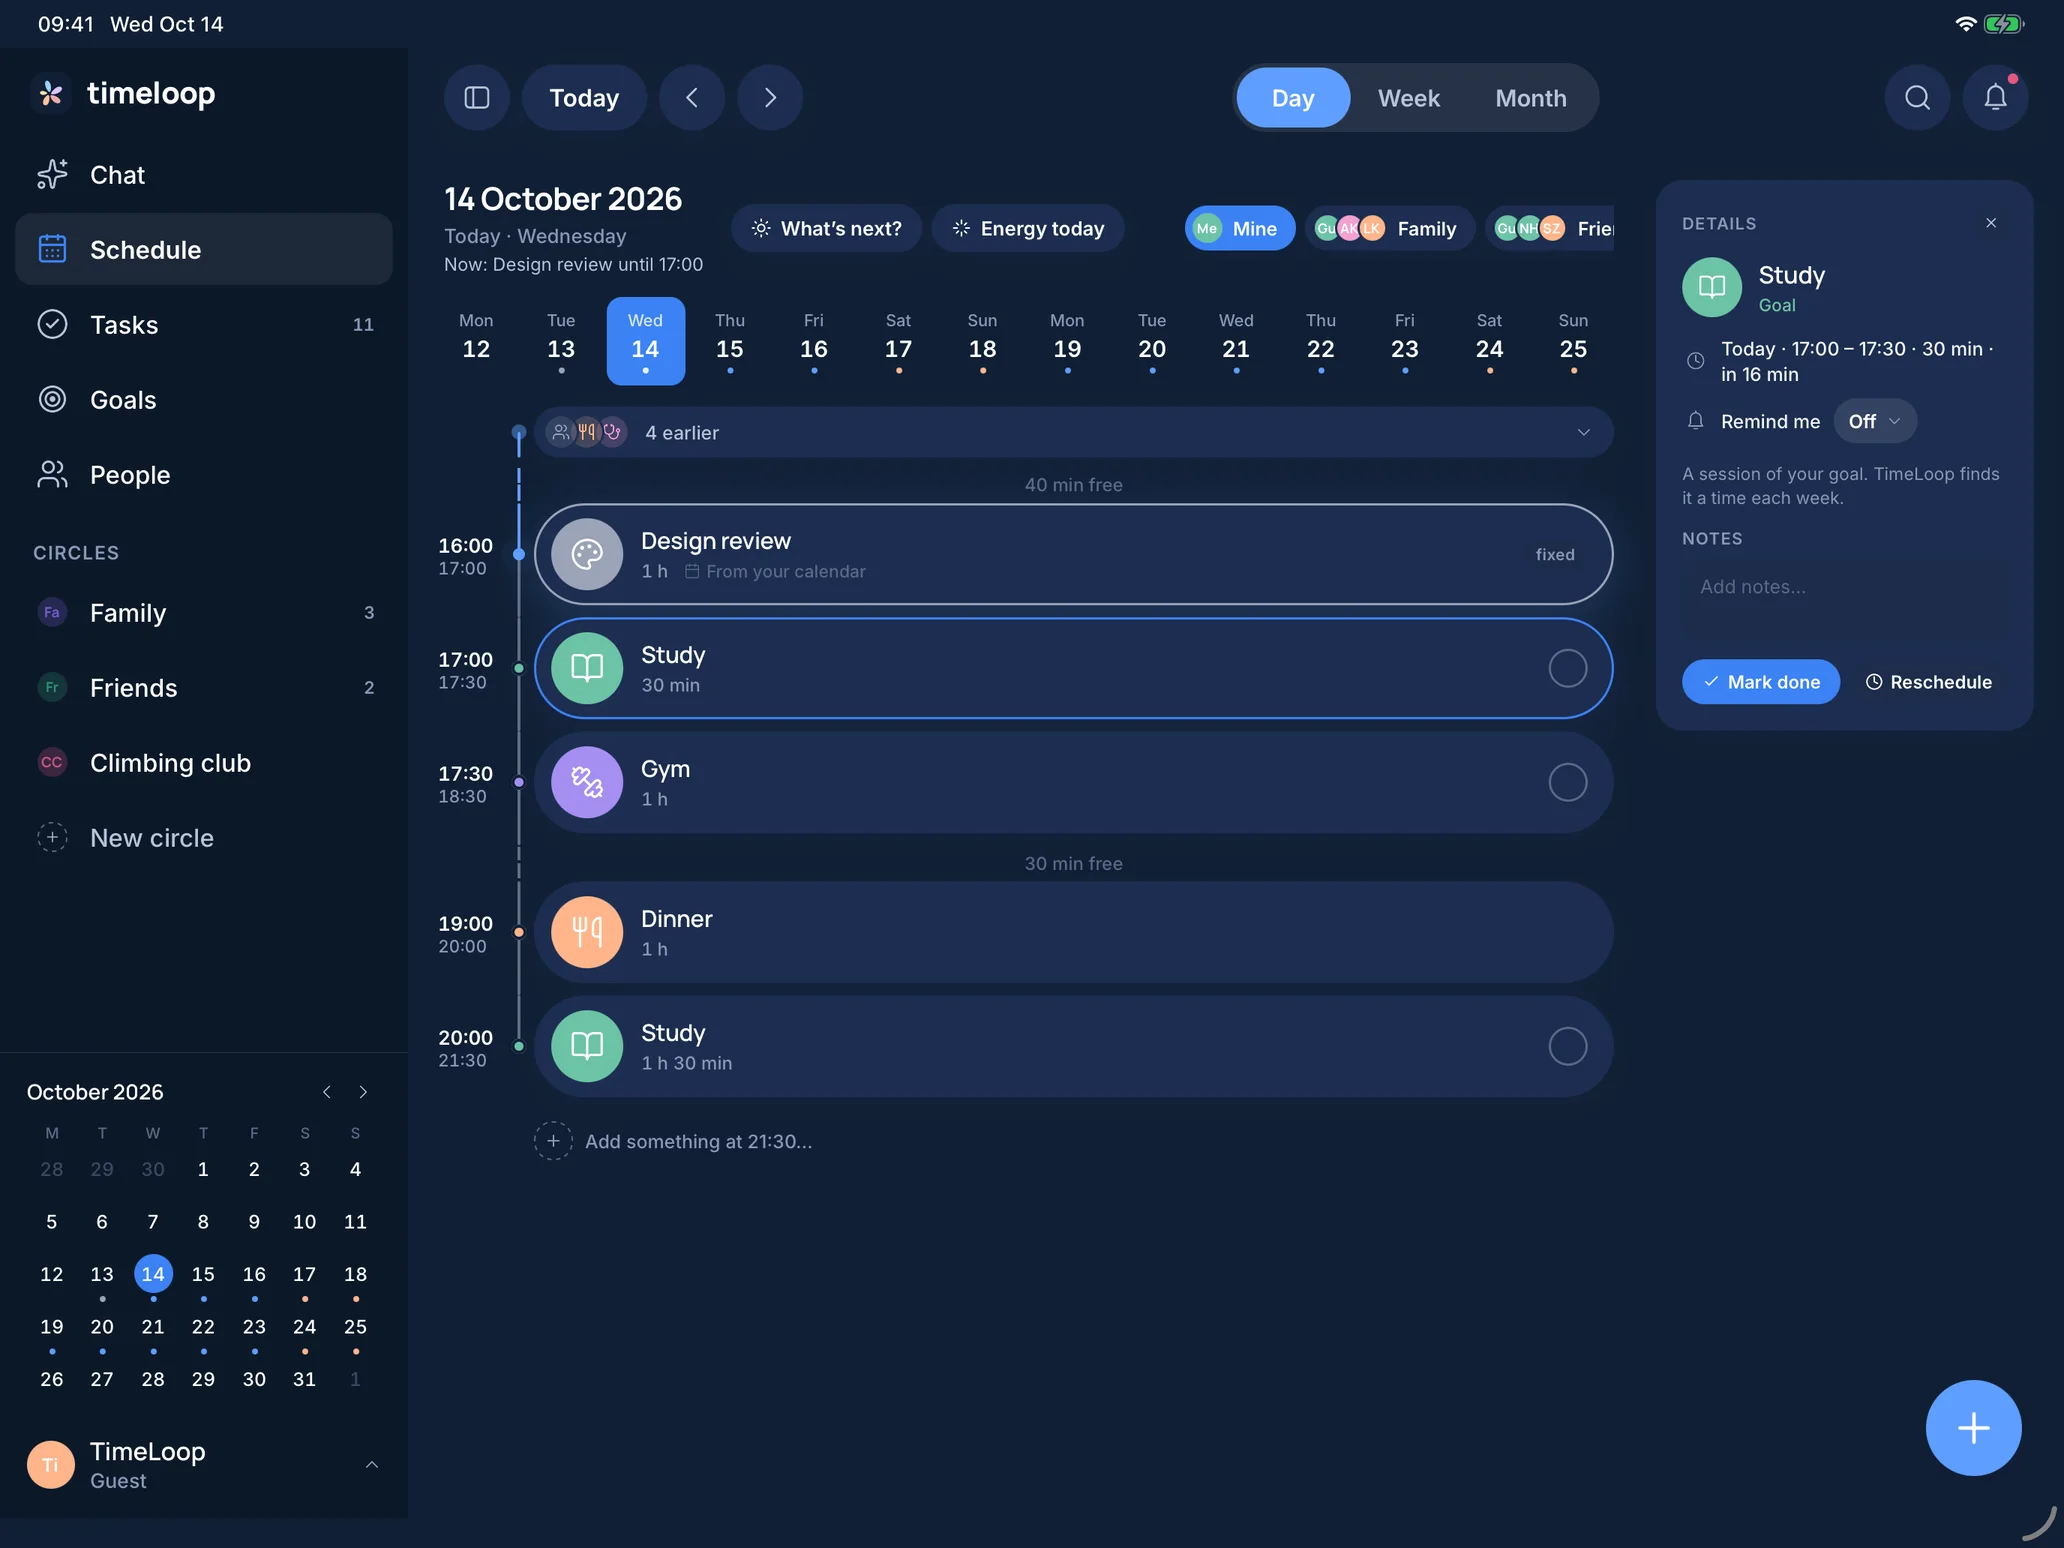Screen dimensions: 2064x1548
Task: Open the search icon
Action: [1917, 98]
